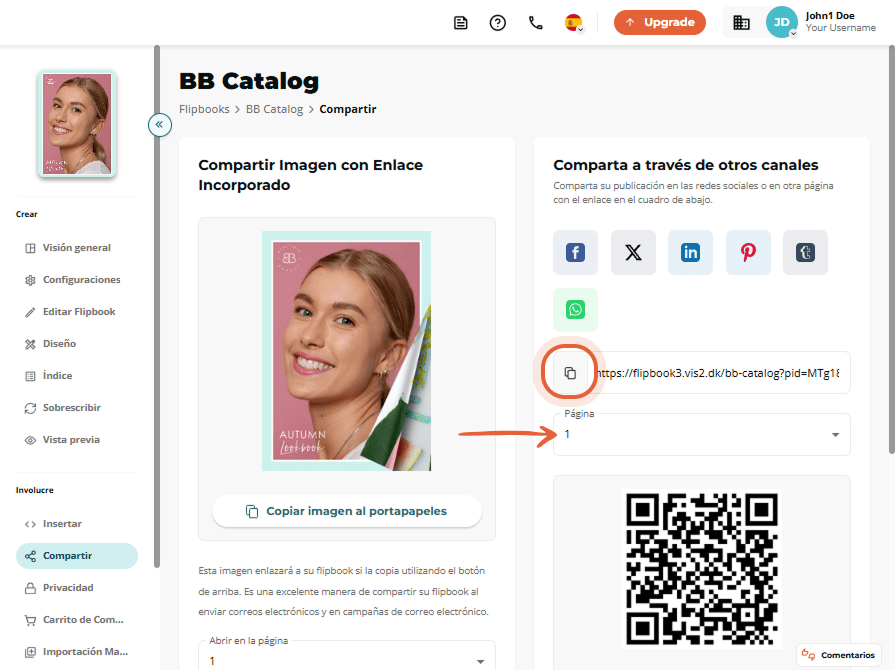Open the document notes icon in top bar
The height and width of the screenshot is (670, 895).
[461, 23]
